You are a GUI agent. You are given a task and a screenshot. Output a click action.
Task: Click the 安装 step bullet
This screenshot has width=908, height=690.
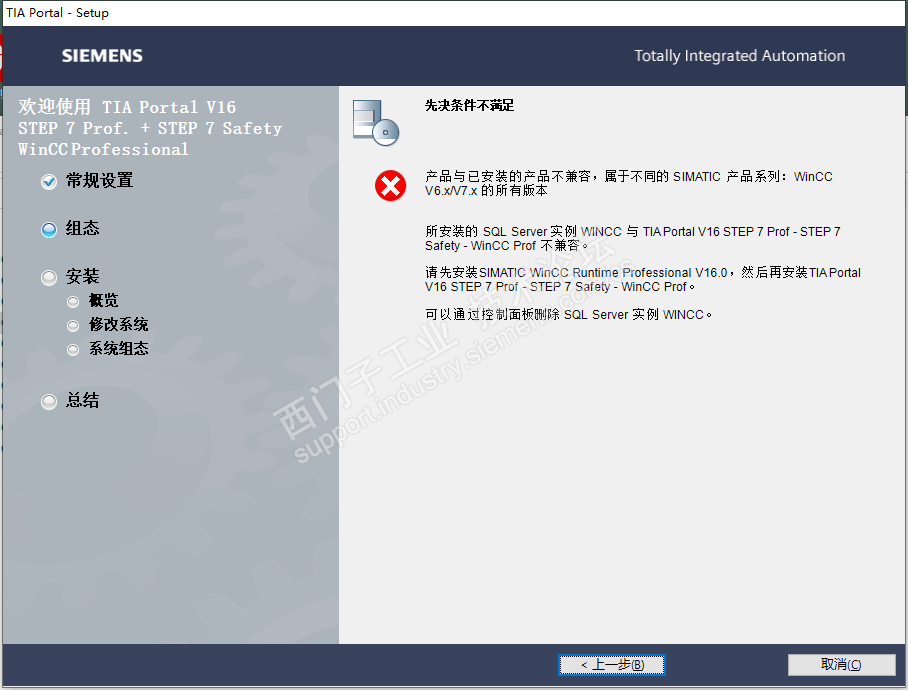[x=49, y=278]
